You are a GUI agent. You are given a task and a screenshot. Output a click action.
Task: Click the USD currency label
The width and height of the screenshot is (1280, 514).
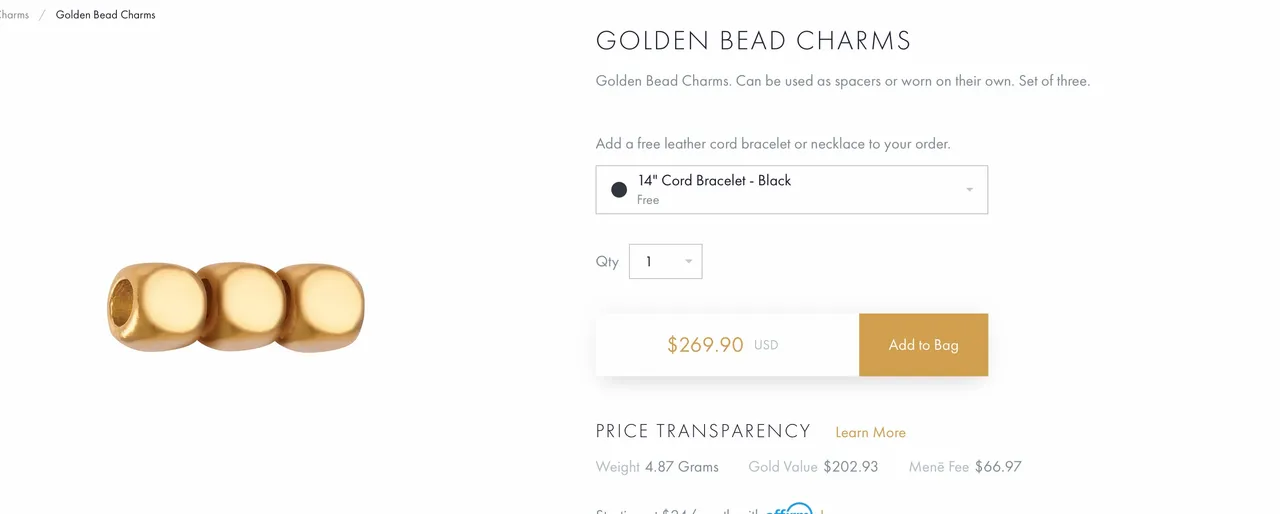[766, 345]
